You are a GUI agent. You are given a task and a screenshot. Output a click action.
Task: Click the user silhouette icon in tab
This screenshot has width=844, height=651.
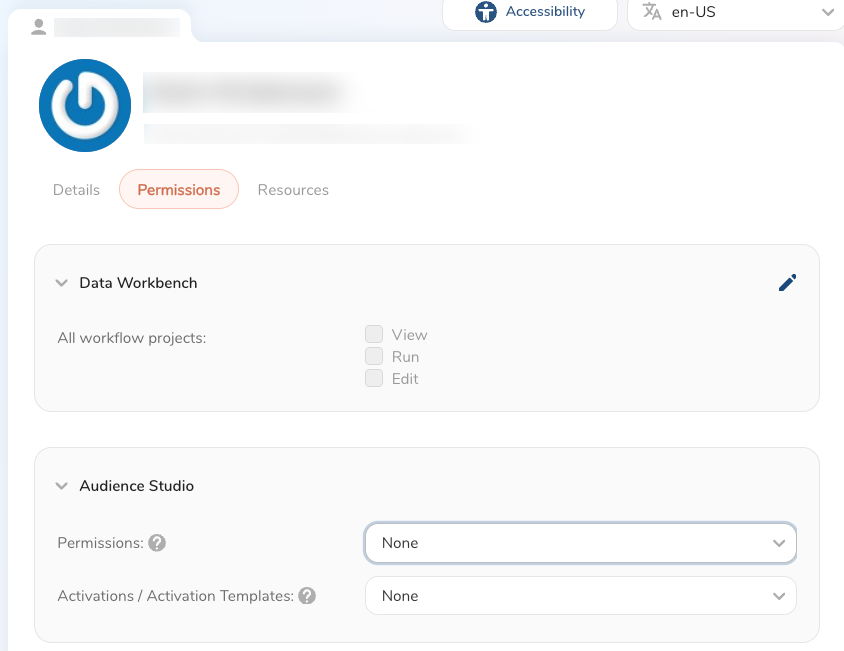39,27
